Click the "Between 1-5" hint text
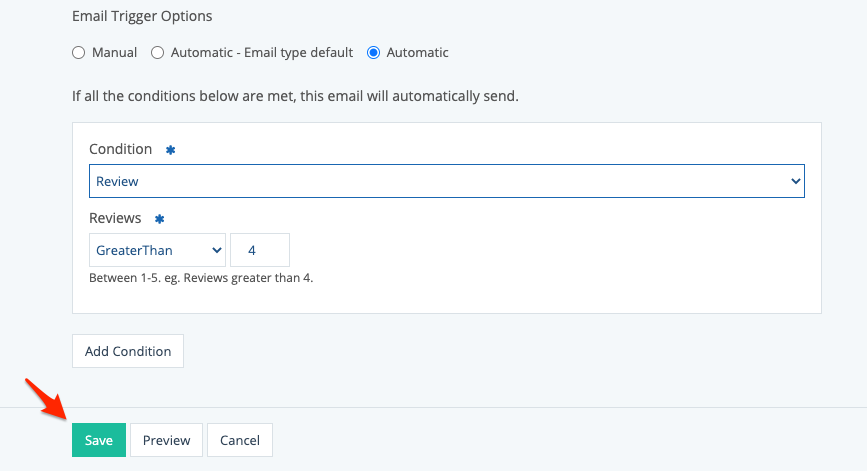This screenshot has height=471, width=867. [201, 278]
